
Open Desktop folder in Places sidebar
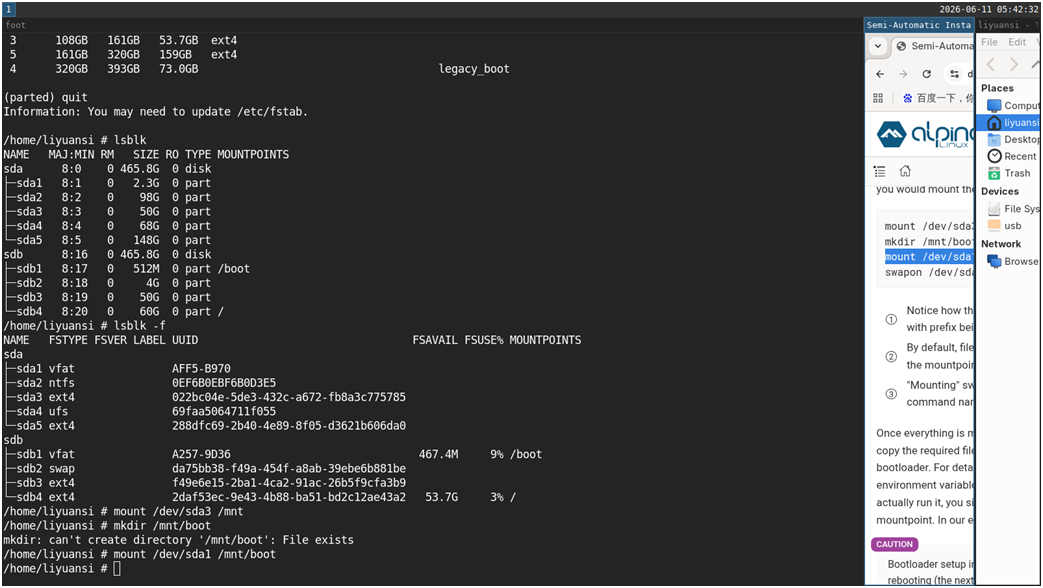pyautogui.click(x=1012, y=140)
